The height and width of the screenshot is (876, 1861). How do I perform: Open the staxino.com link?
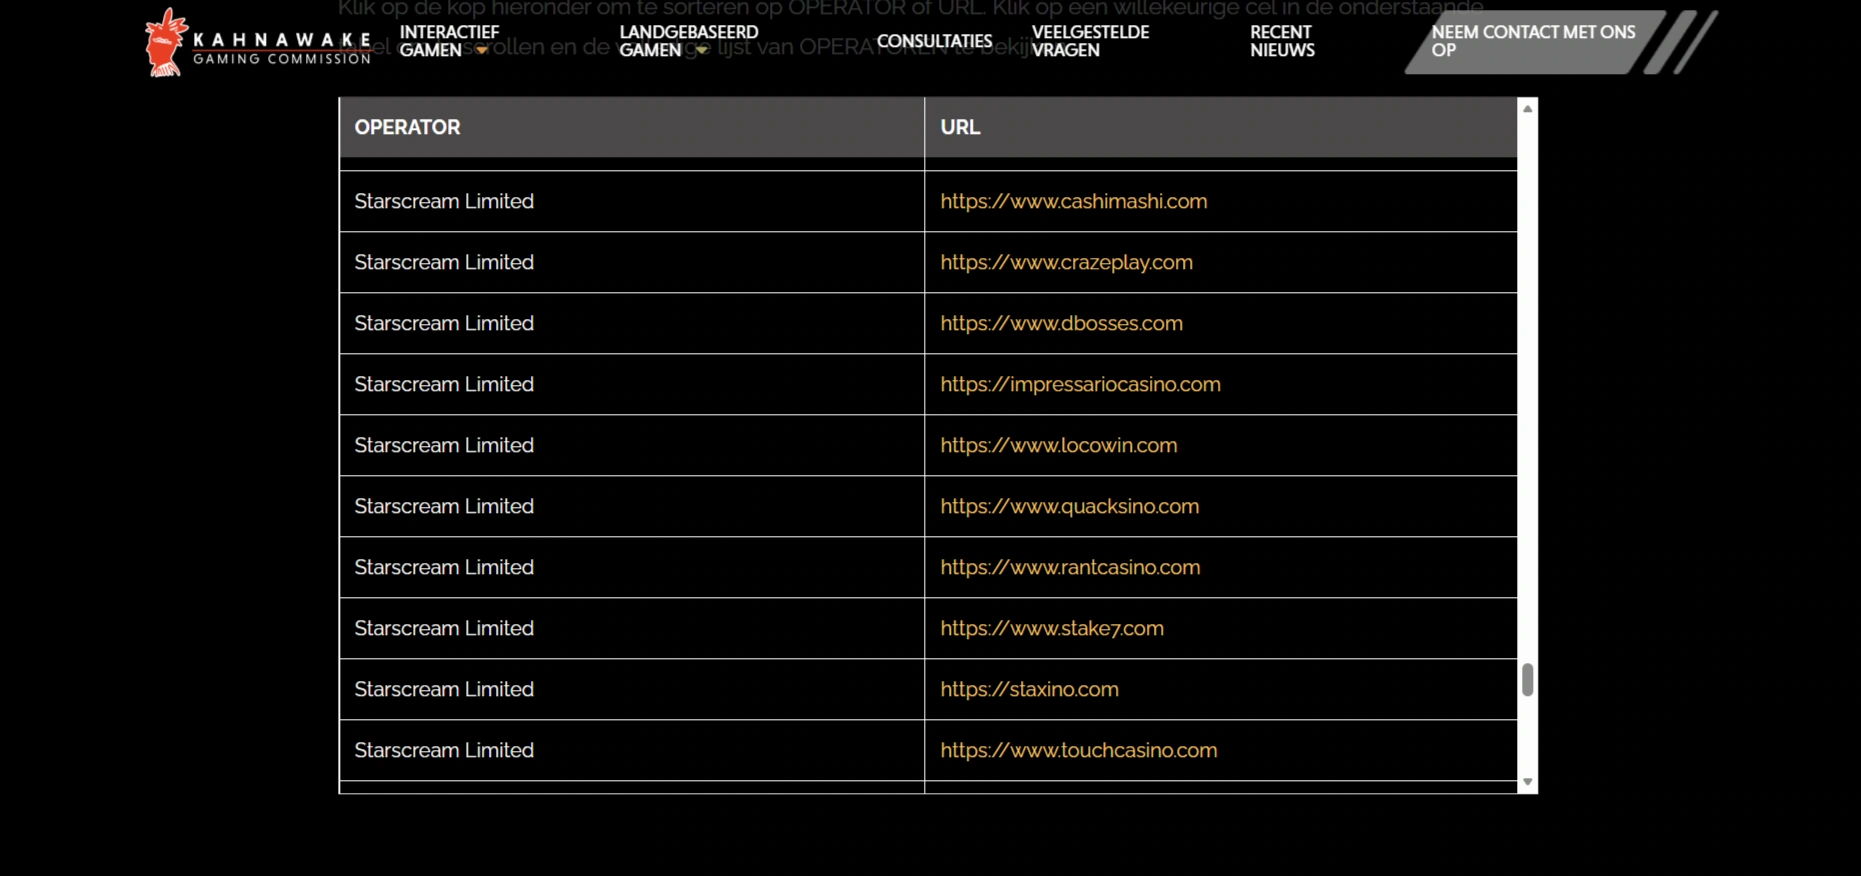point(1029,689)
